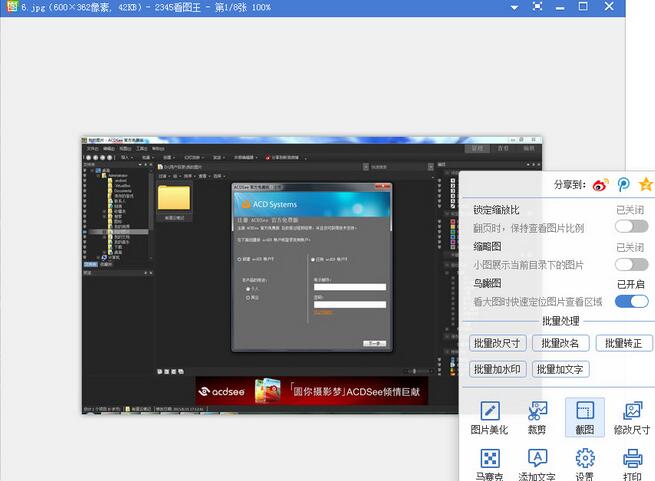Click the 批量改尺寸 batch resize button
This screenshot has width=655, height=481.
coord(497,343)
